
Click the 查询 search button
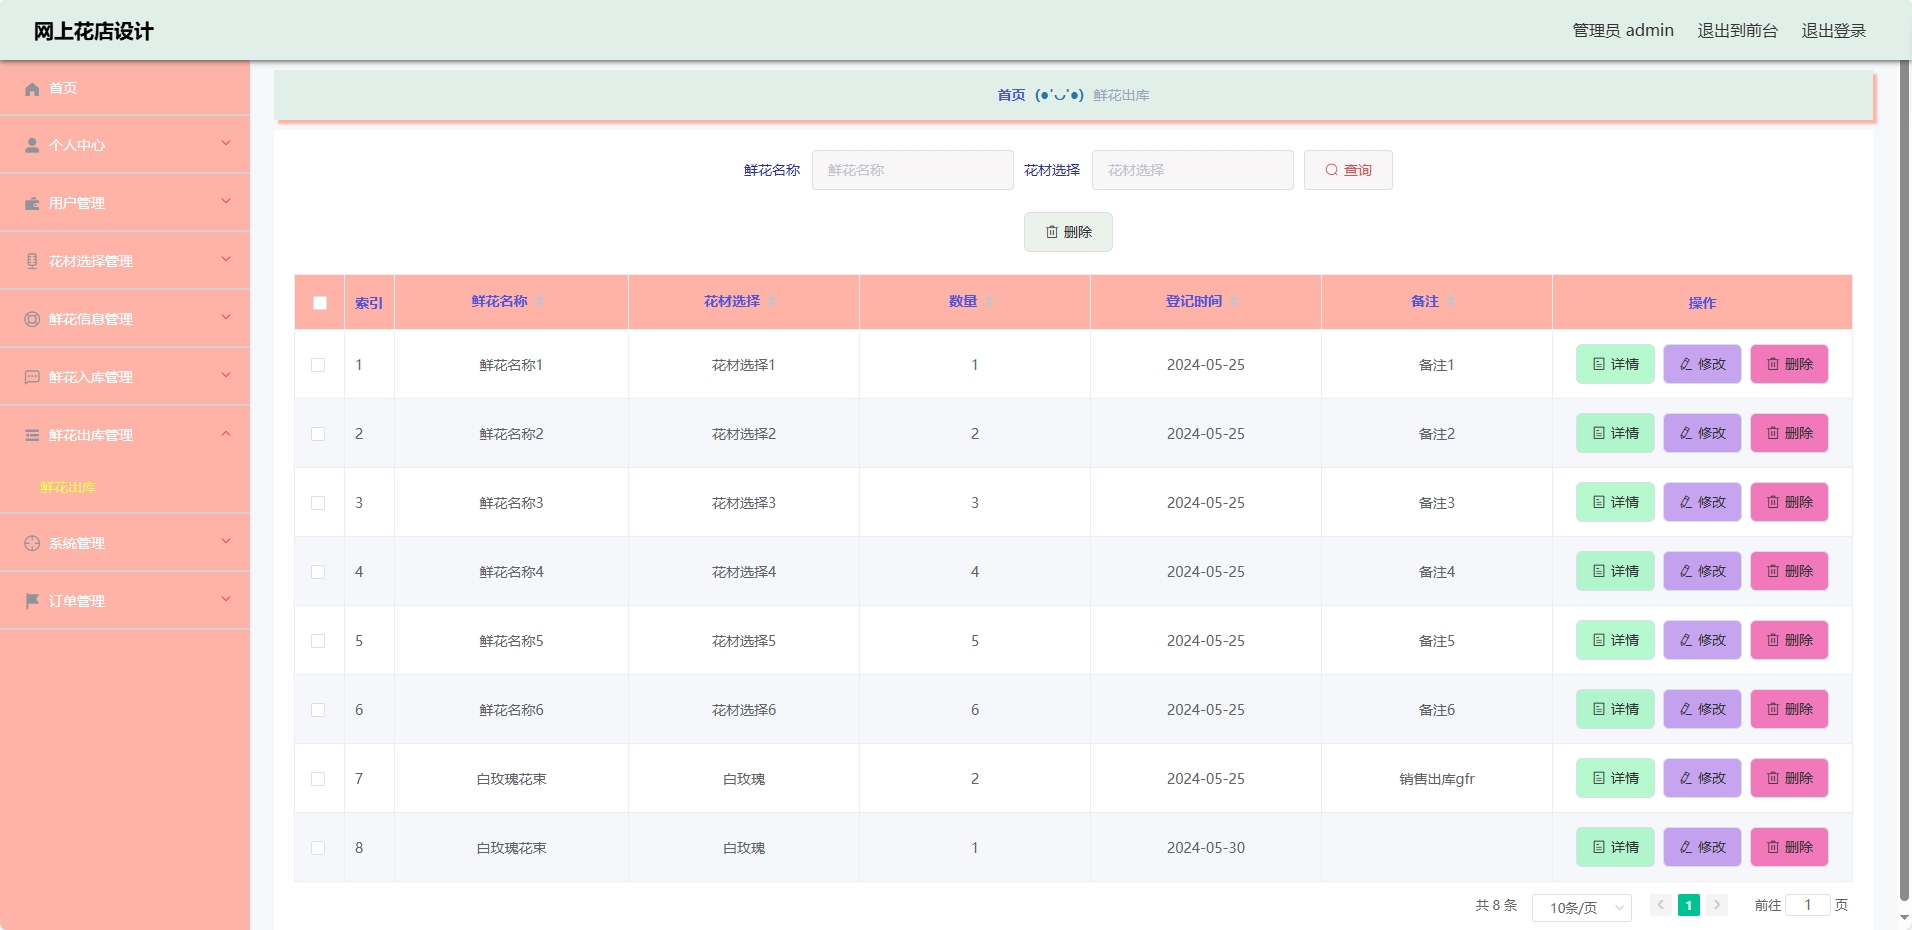[x=1347, y=170]
